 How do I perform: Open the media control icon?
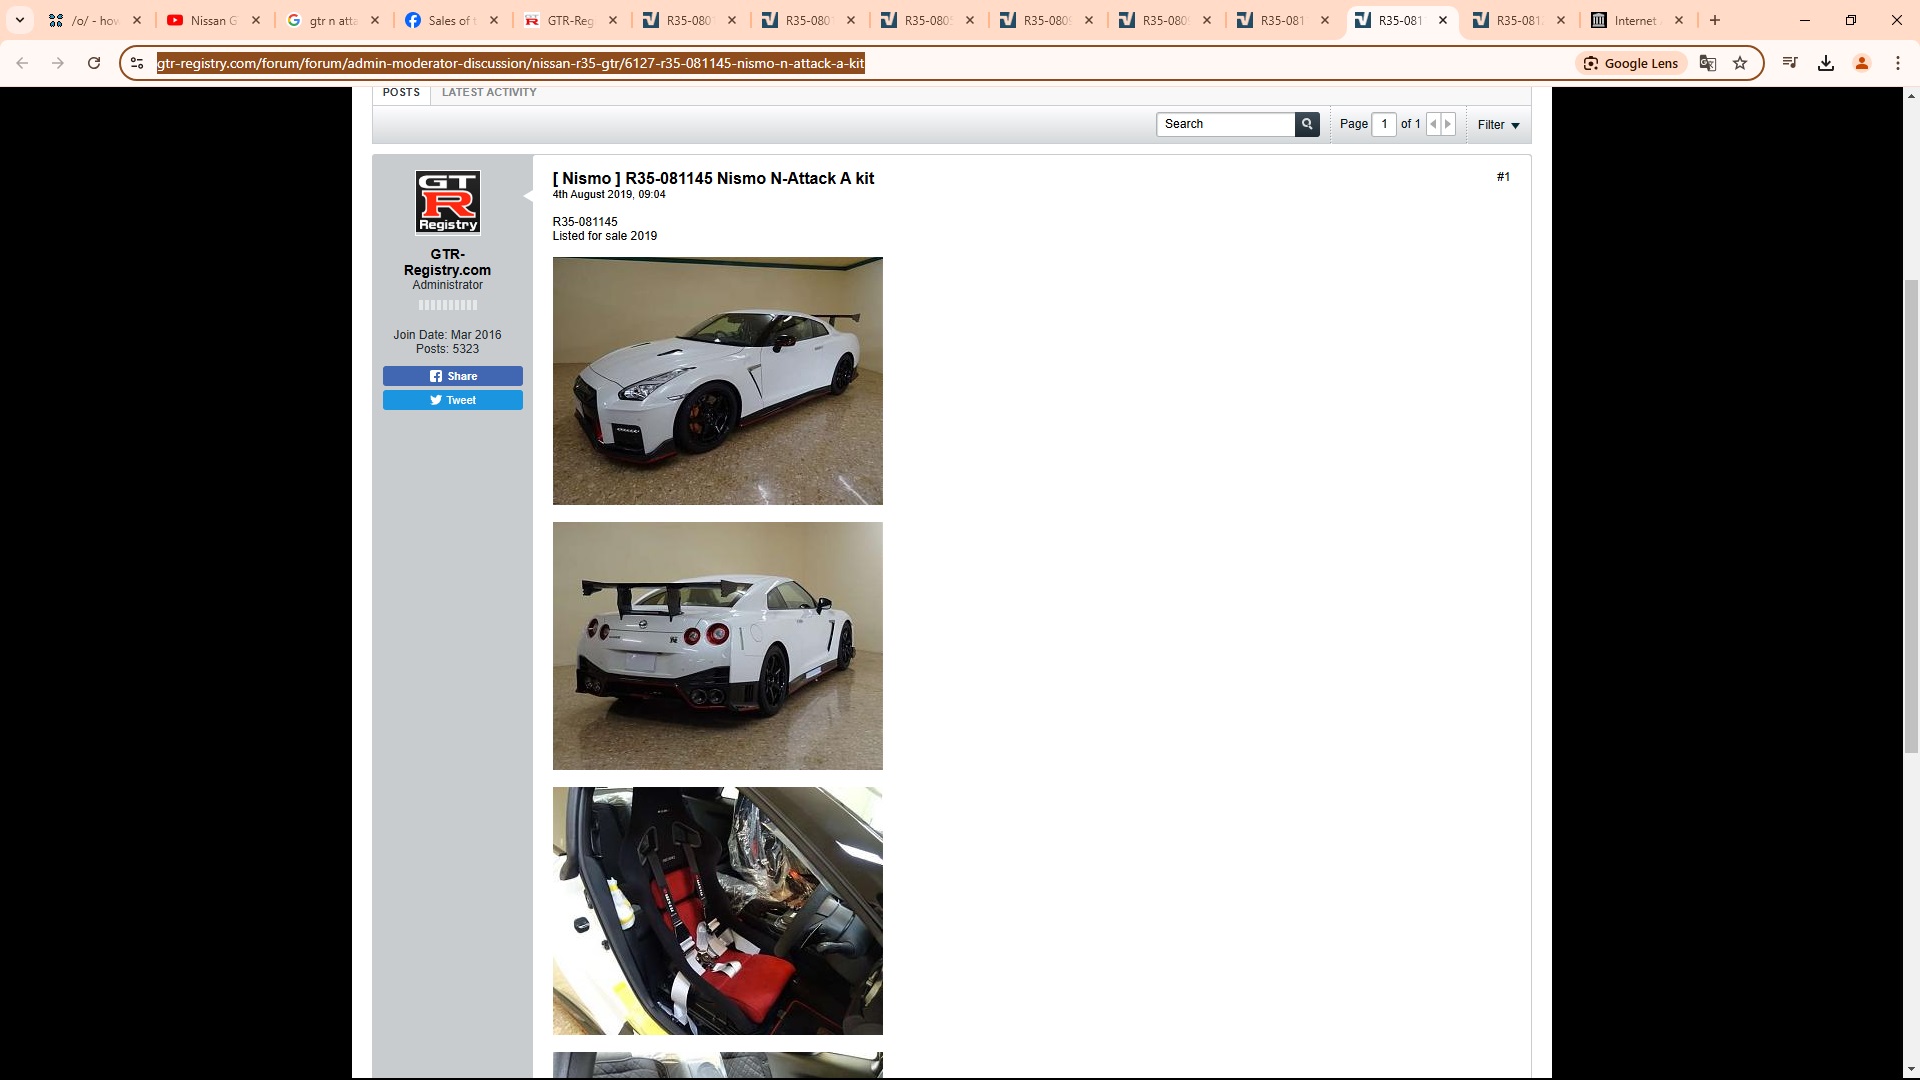[1790, 63]
